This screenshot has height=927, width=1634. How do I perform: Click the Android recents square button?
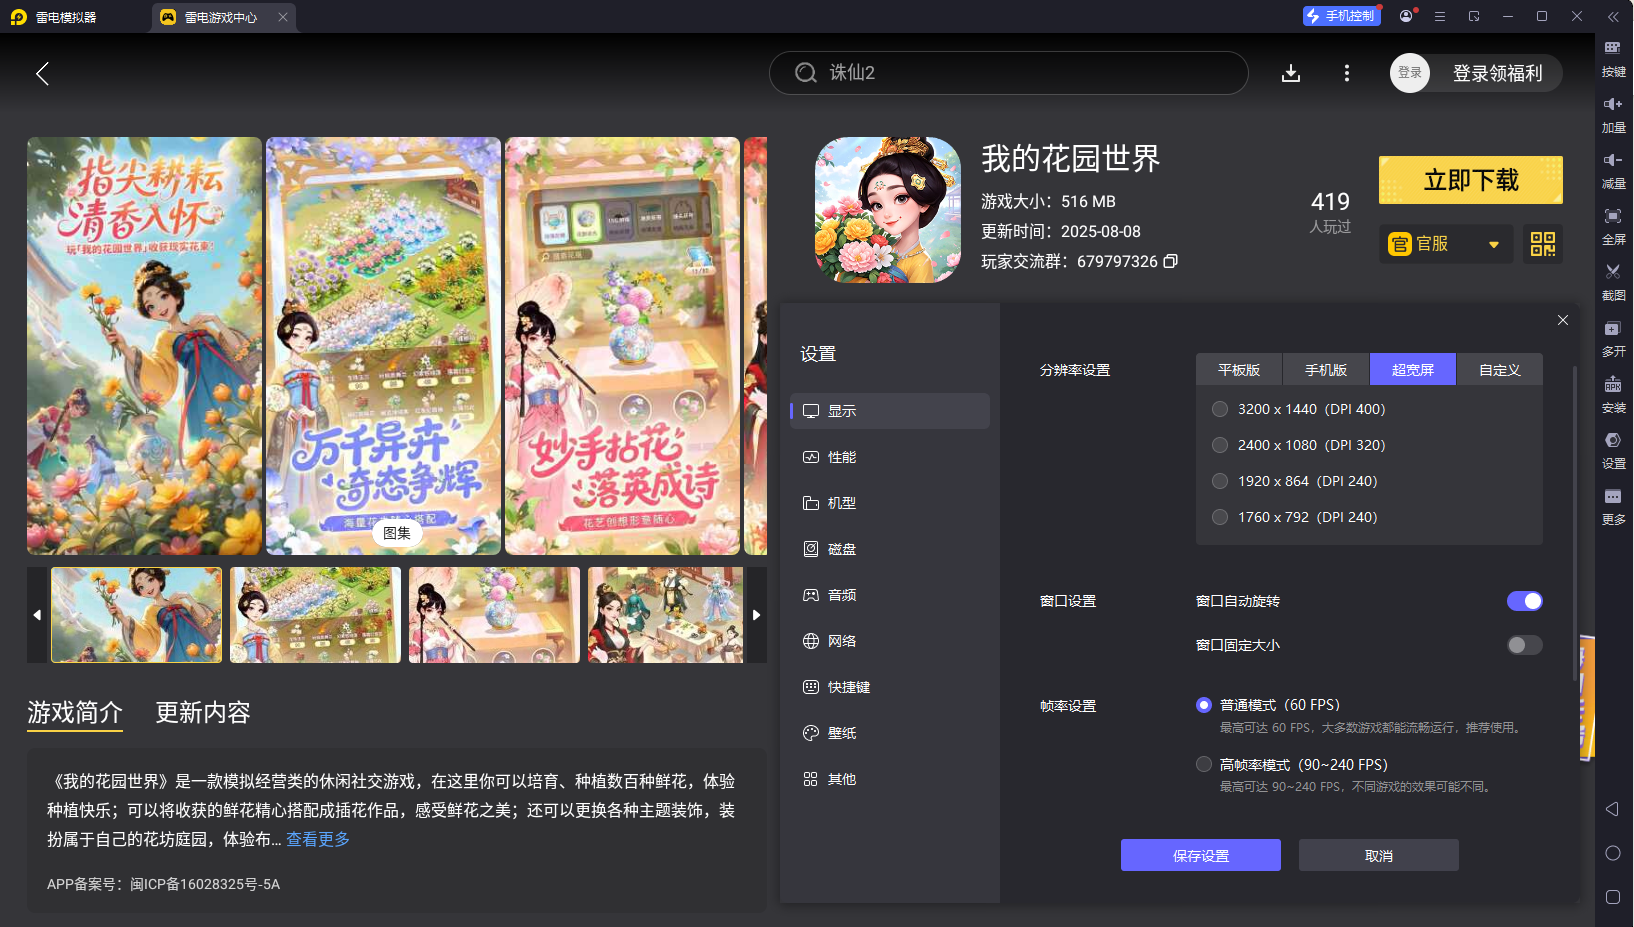[x=1612, y=897]
